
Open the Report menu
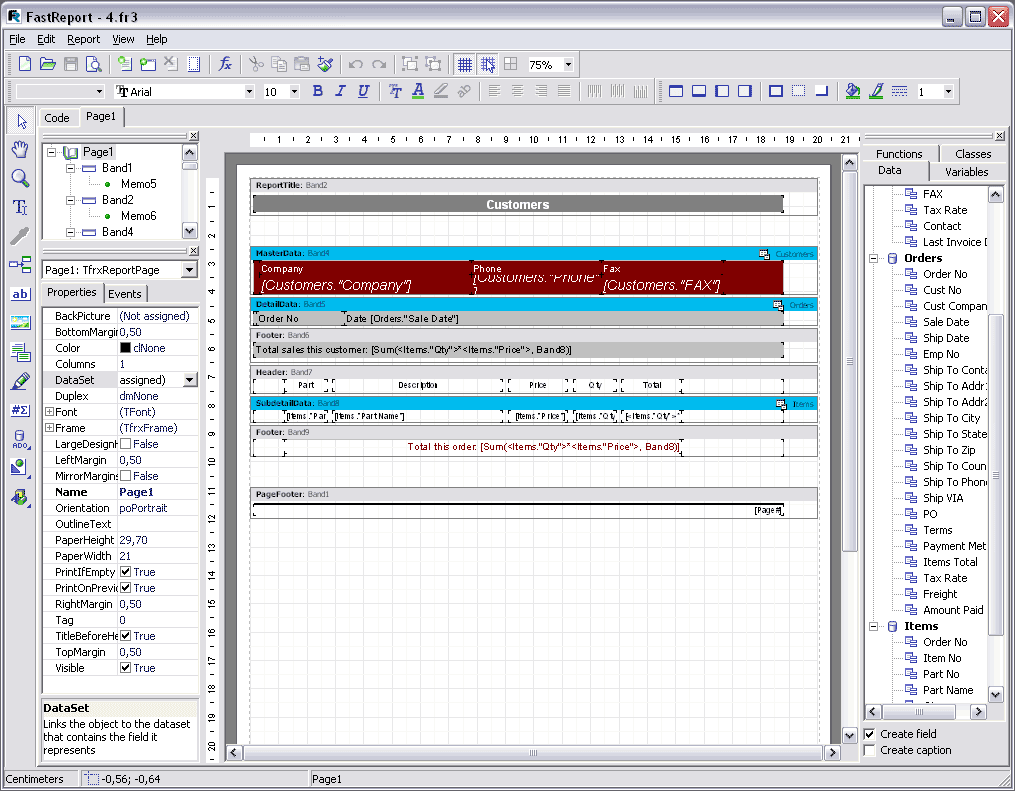83,39
